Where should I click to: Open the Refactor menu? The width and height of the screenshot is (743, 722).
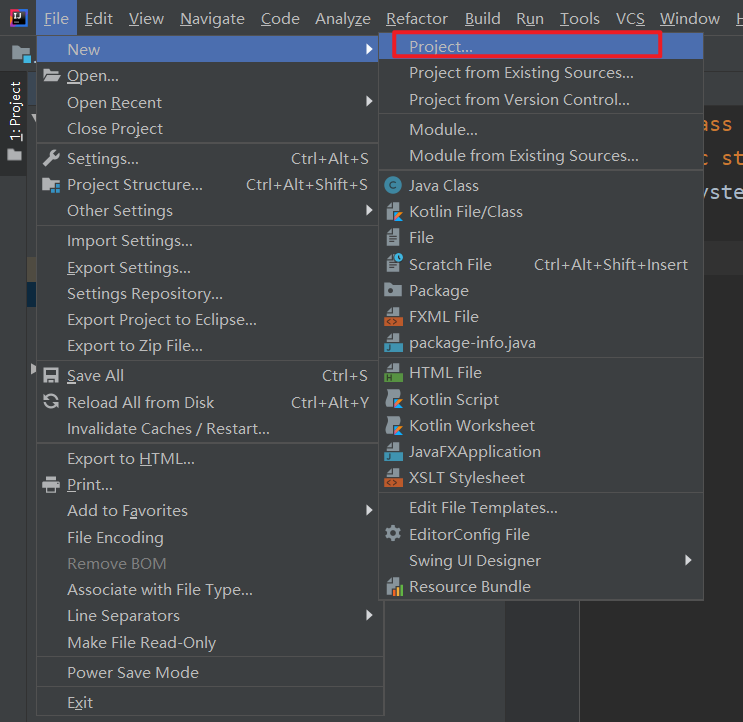tap(417, 18)
